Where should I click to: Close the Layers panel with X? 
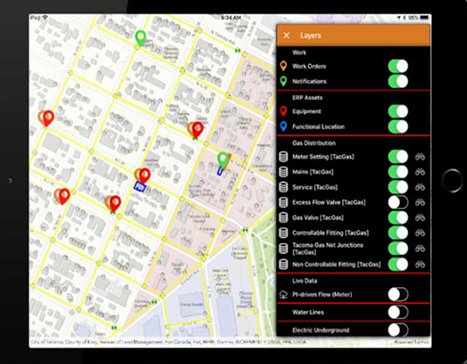point(287,35)
